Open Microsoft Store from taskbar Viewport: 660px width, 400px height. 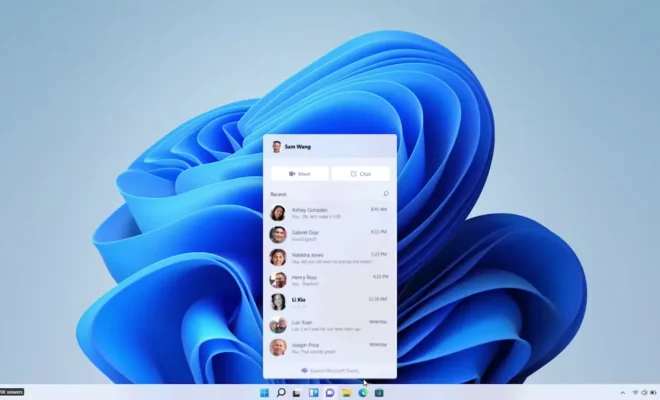(379, 393)
